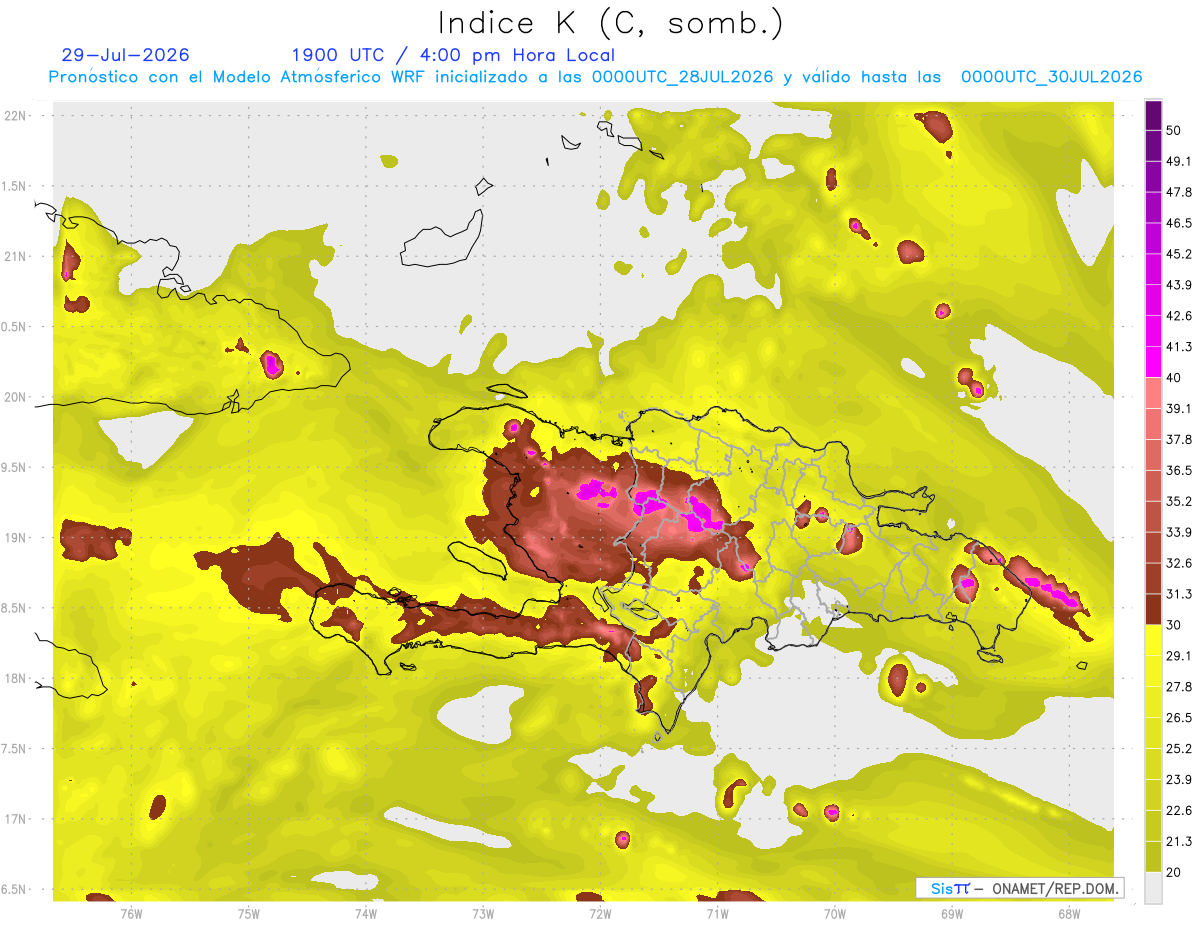Click the colorbar value '41.3'
This screenshot has height=927, width=1200.
click(1178, 347)
